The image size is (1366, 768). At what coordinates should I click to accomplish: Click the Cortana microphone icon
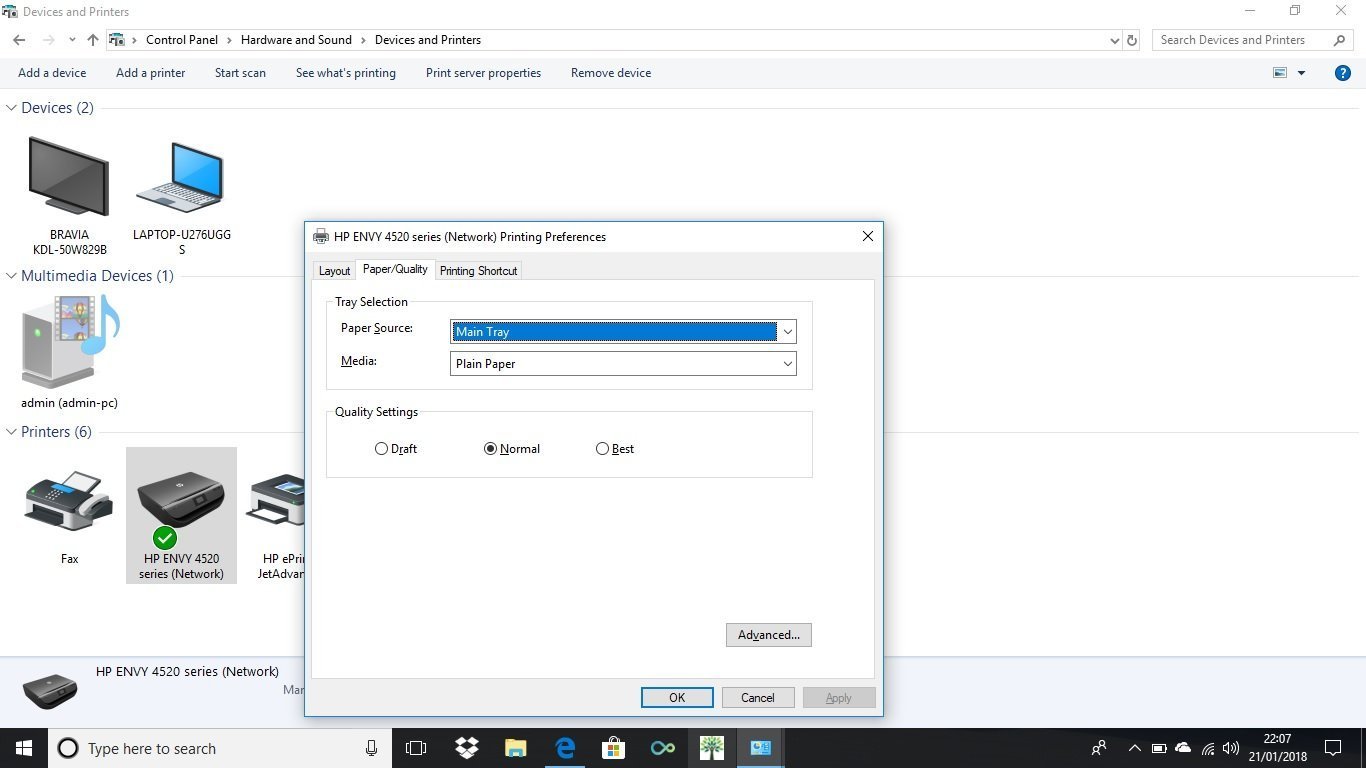371,748
